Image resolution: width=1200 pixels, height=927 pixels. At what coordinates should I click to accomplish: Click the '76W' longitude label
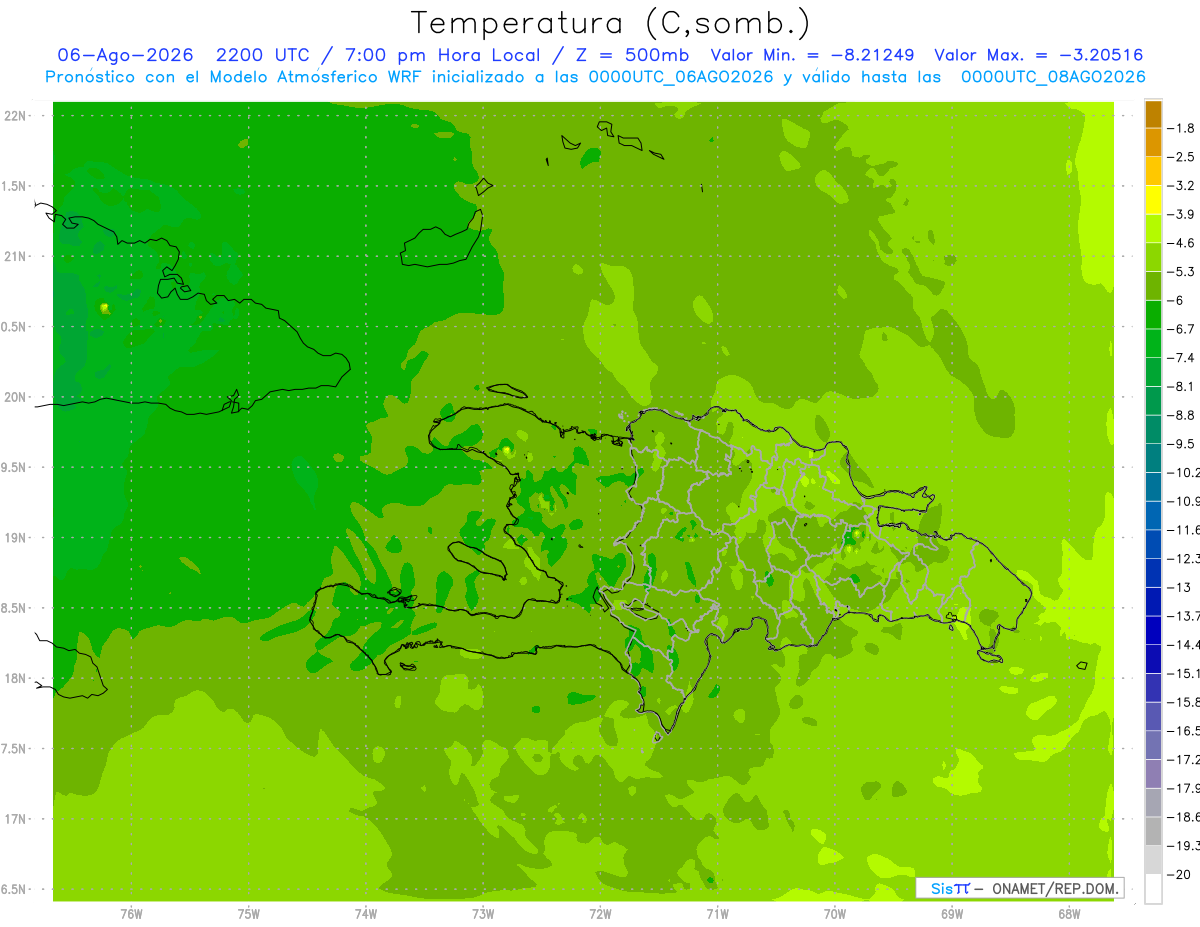click(x=131, y=913)
